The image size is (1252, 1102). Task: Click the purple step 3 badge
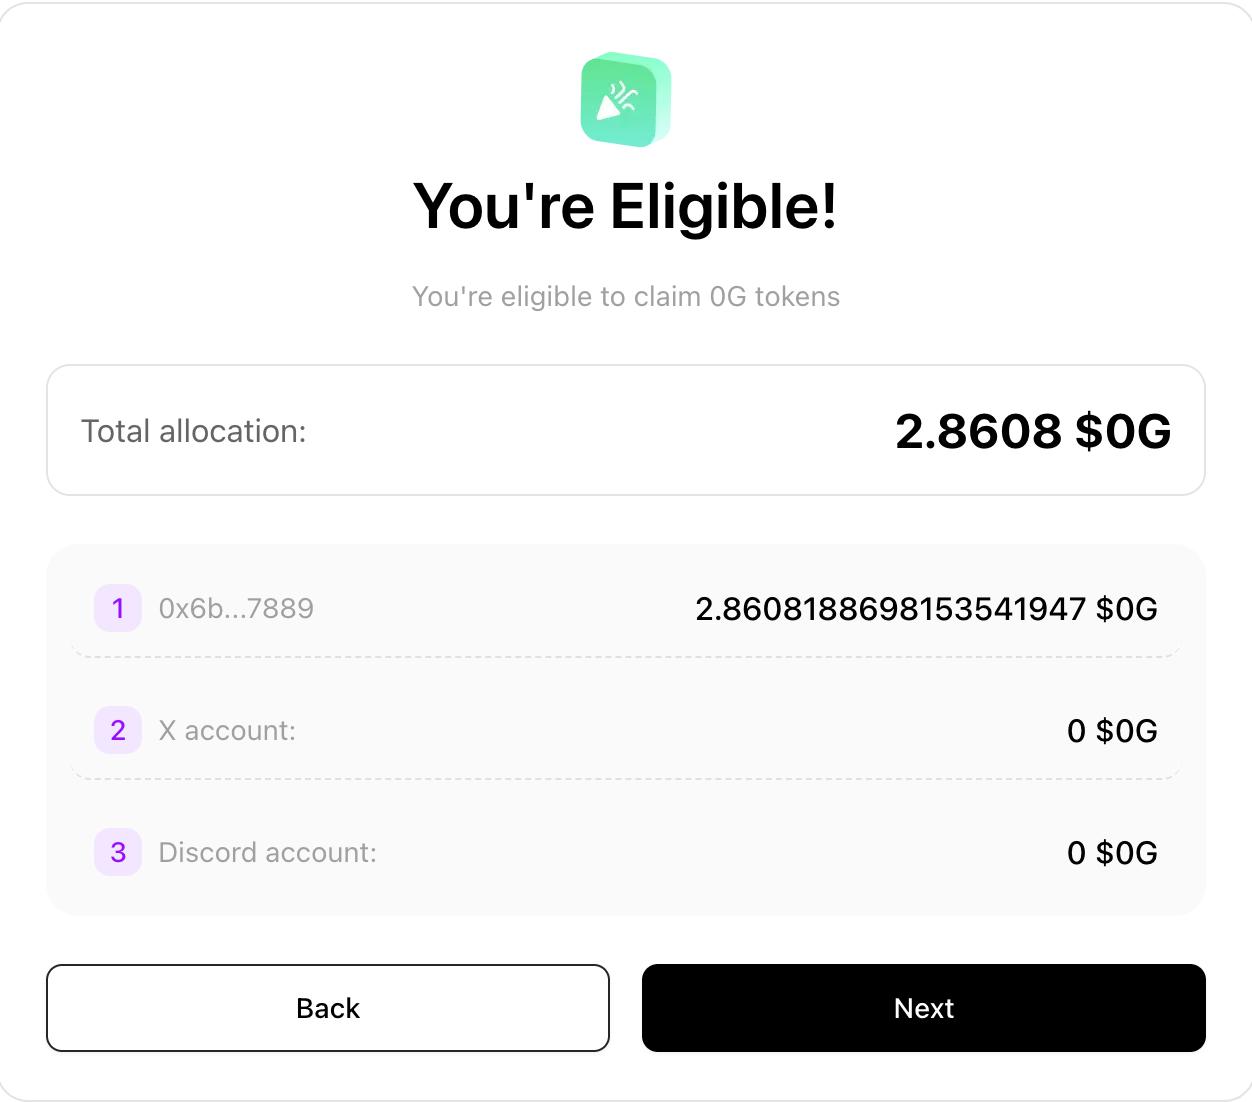point(118,852)
